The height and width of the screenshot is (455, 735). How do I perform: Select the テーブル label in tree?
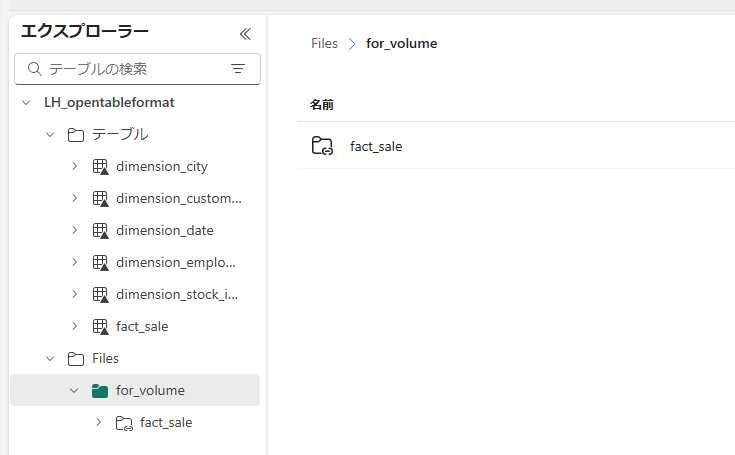pos(120,134)
